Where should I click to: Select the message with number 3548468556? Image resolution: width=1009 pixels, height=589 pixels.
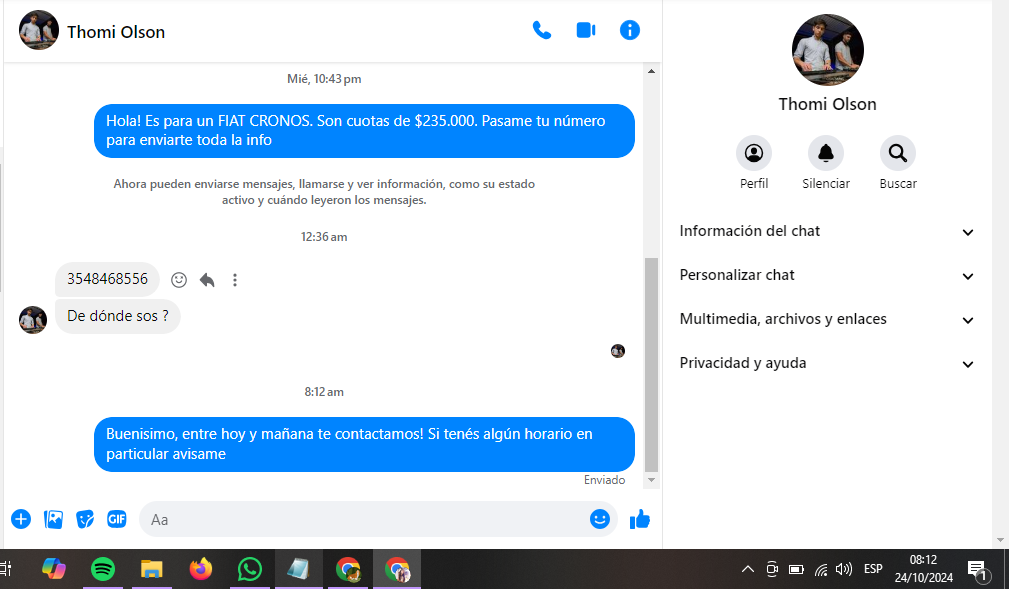point(107,279)
